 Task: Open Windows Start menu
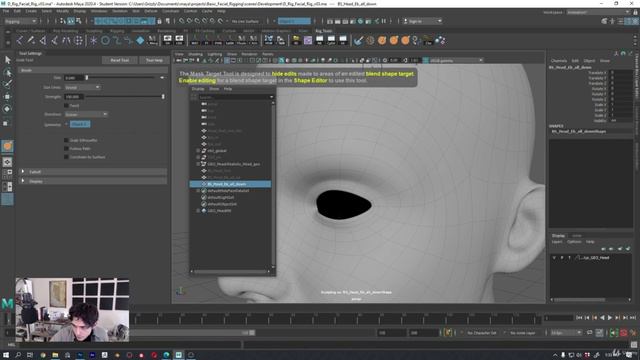pos(6,355)
